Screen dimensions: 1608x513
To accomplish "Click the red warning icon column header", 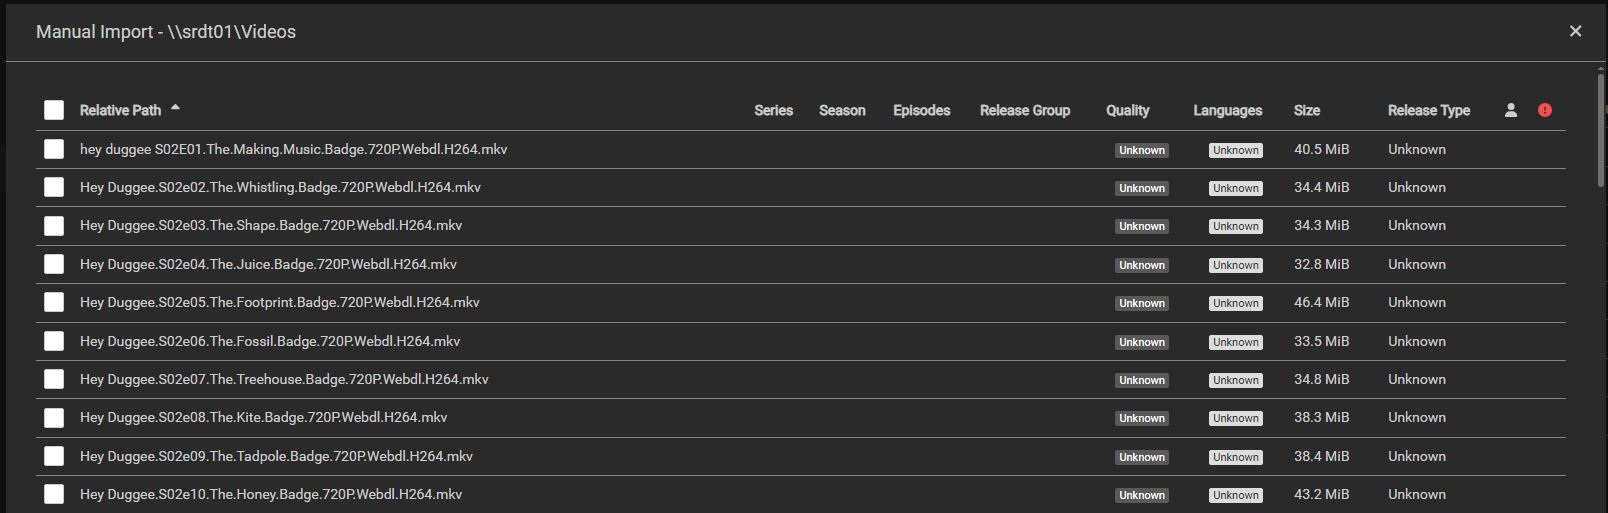I will [x=1545, y=110].
